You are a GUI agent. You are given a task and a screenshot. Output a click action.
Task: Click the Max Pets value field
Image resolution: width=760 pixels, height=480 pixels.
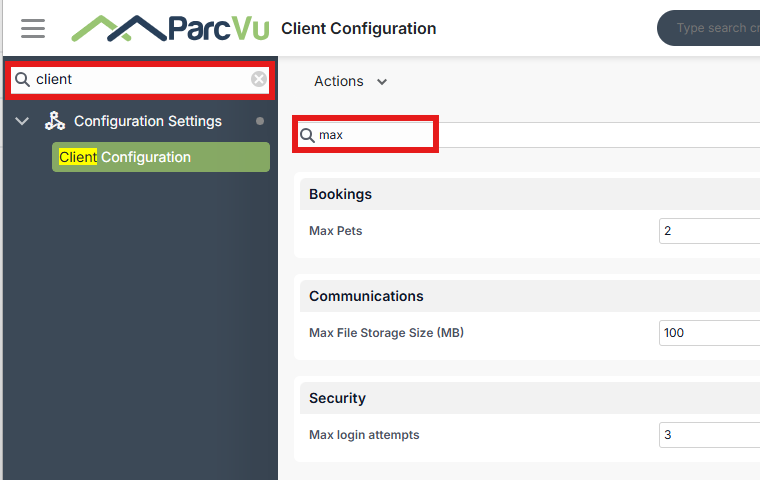coord(710,231)
